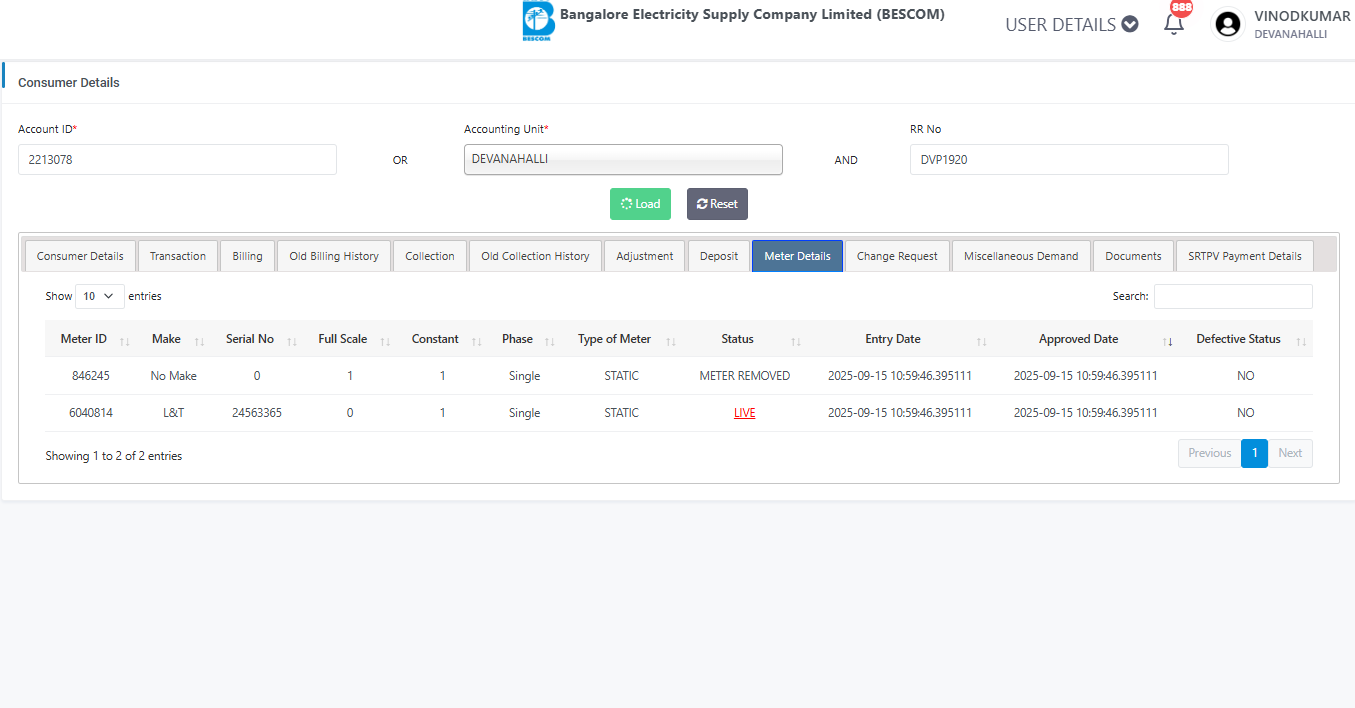Click the Account ID input field
The image size is (1355, 708).
pyautogui.click(x=177, y=160)
